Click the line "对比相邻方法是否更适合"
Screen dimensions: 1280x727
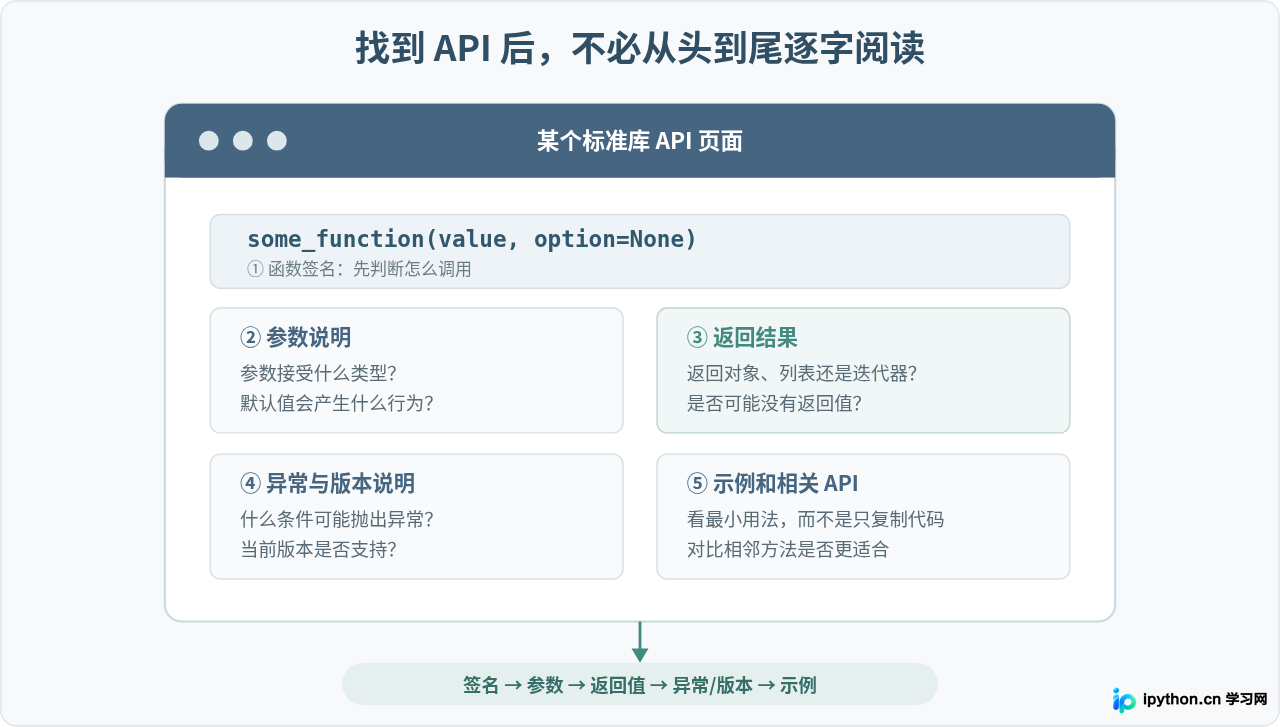[x=788, y=549]
